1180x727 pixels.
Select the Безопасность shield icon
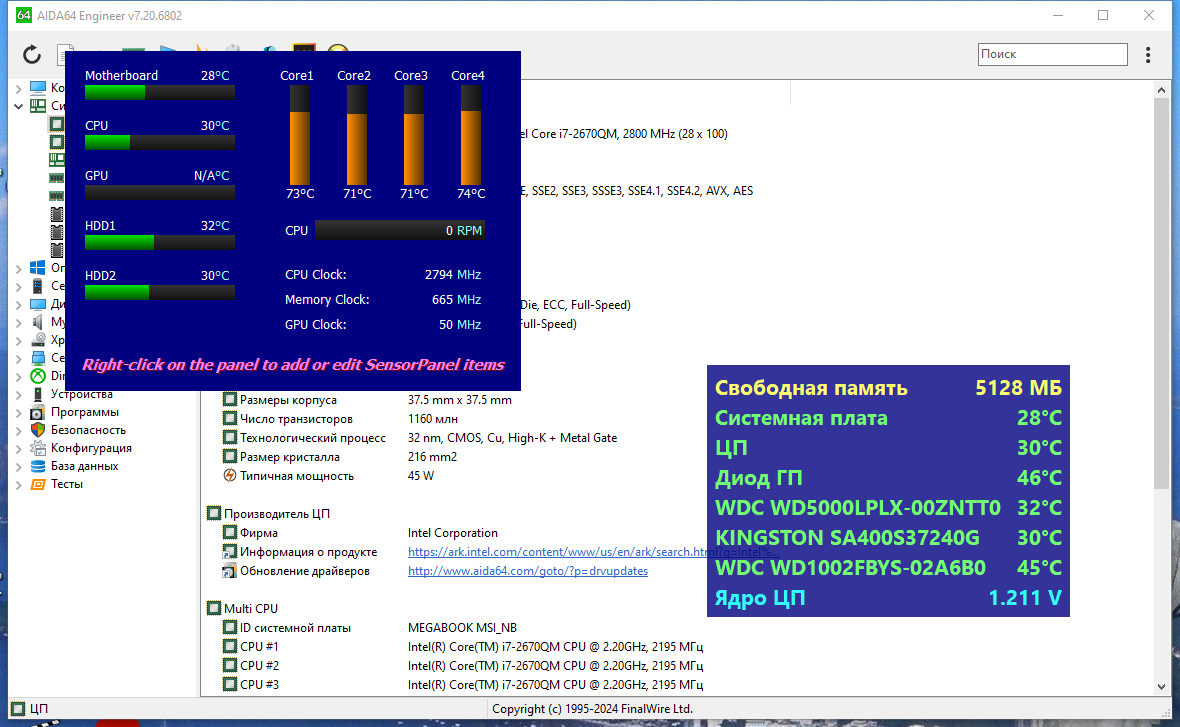[x=38, y=430]
